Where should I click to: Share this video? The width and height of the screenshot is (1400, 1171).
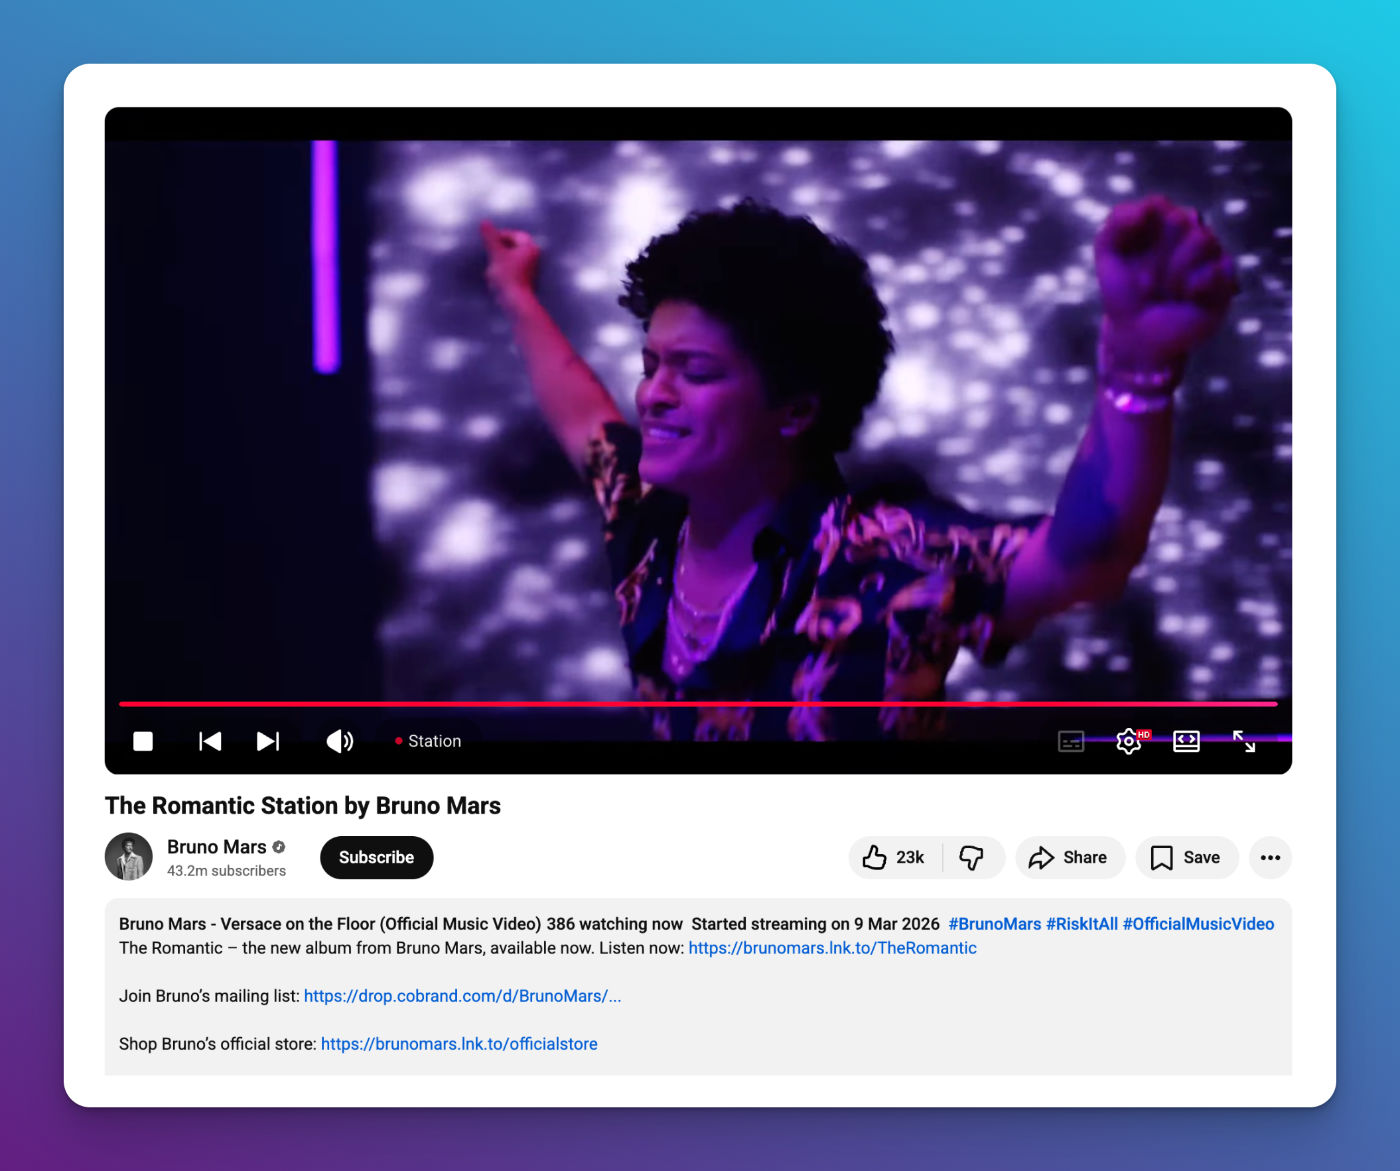[1069, 858]
